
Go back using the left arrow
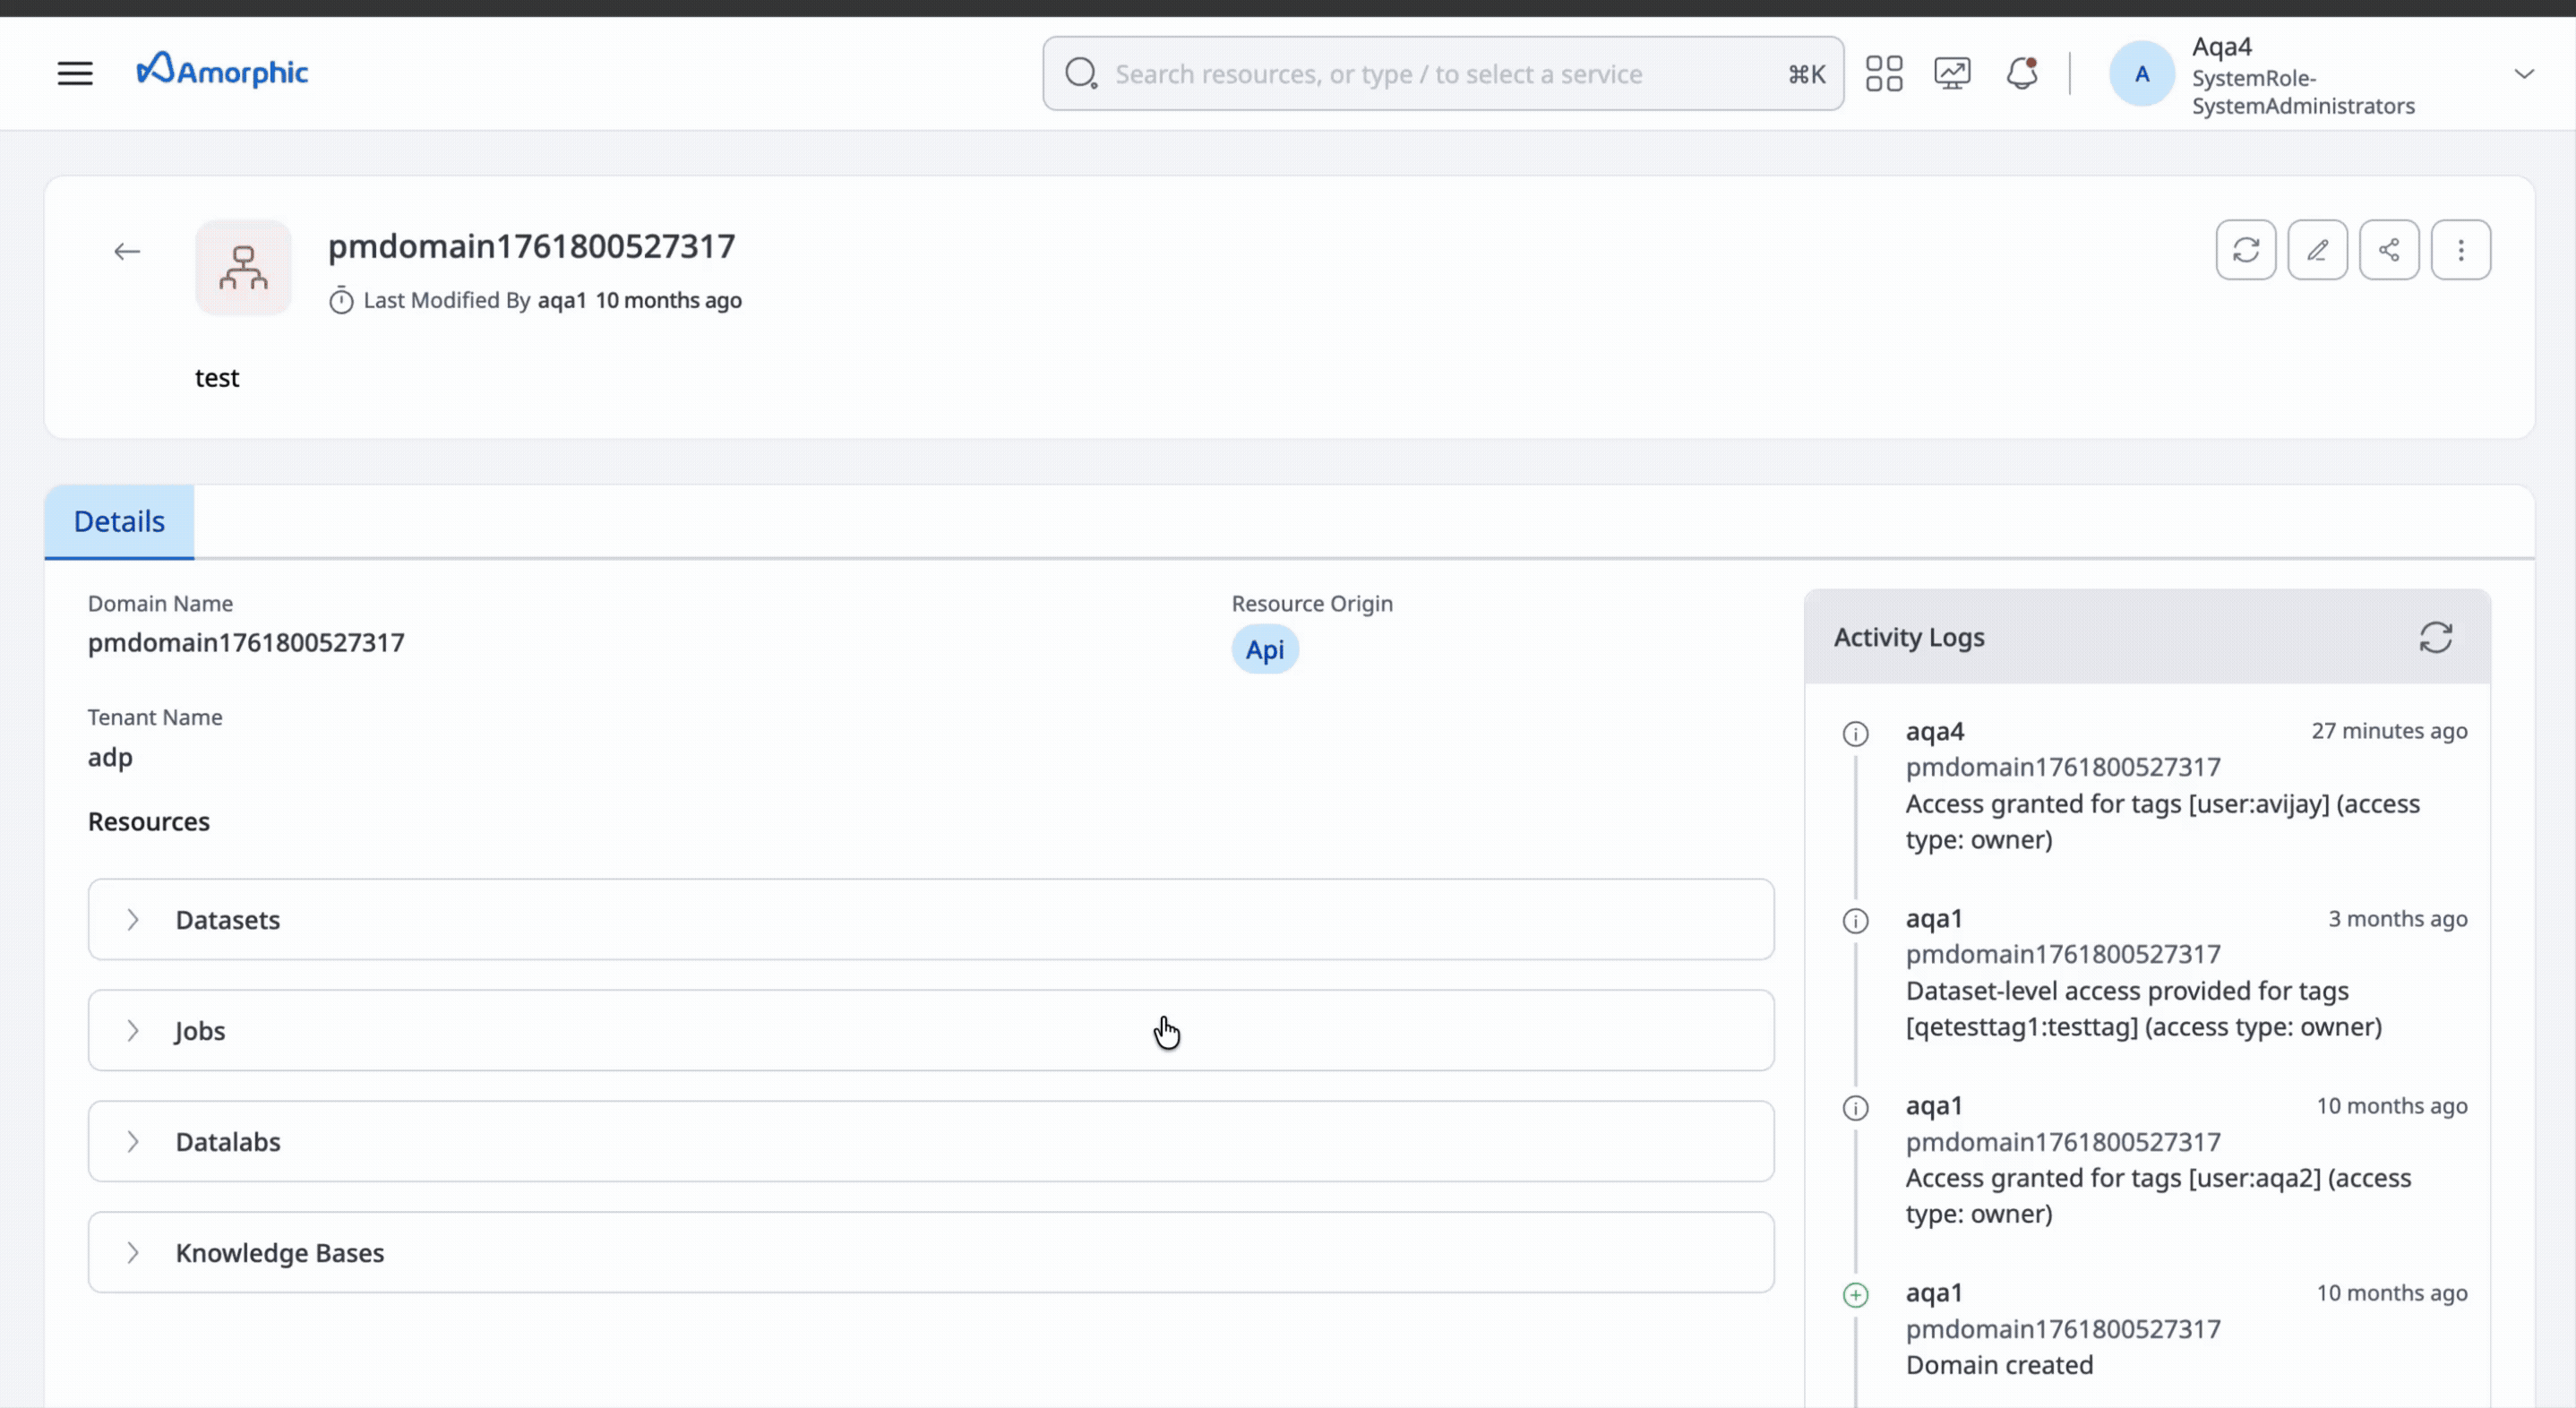[127, 252]
